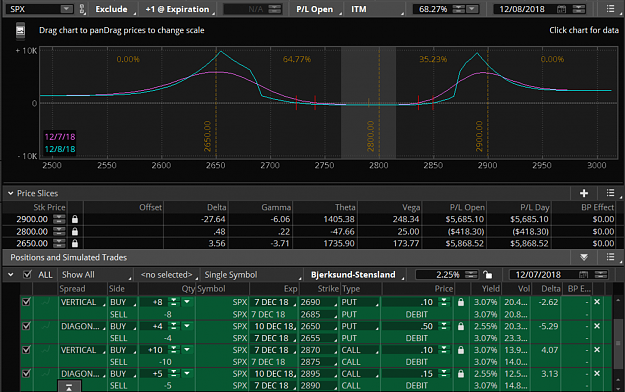Open the SPX symbol dropdown
The height and width of the screenshot is (392, 625).
tap(67, 9)
